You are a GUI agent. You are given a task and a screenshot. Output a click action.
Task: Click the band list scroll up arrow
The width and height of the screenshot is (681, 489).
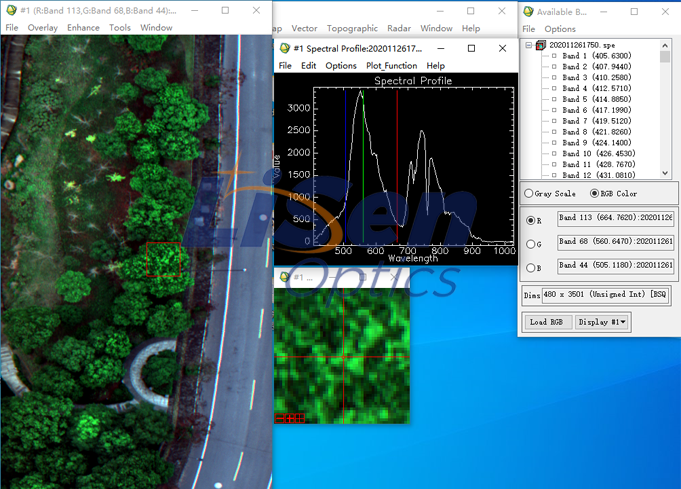point(665,45)
